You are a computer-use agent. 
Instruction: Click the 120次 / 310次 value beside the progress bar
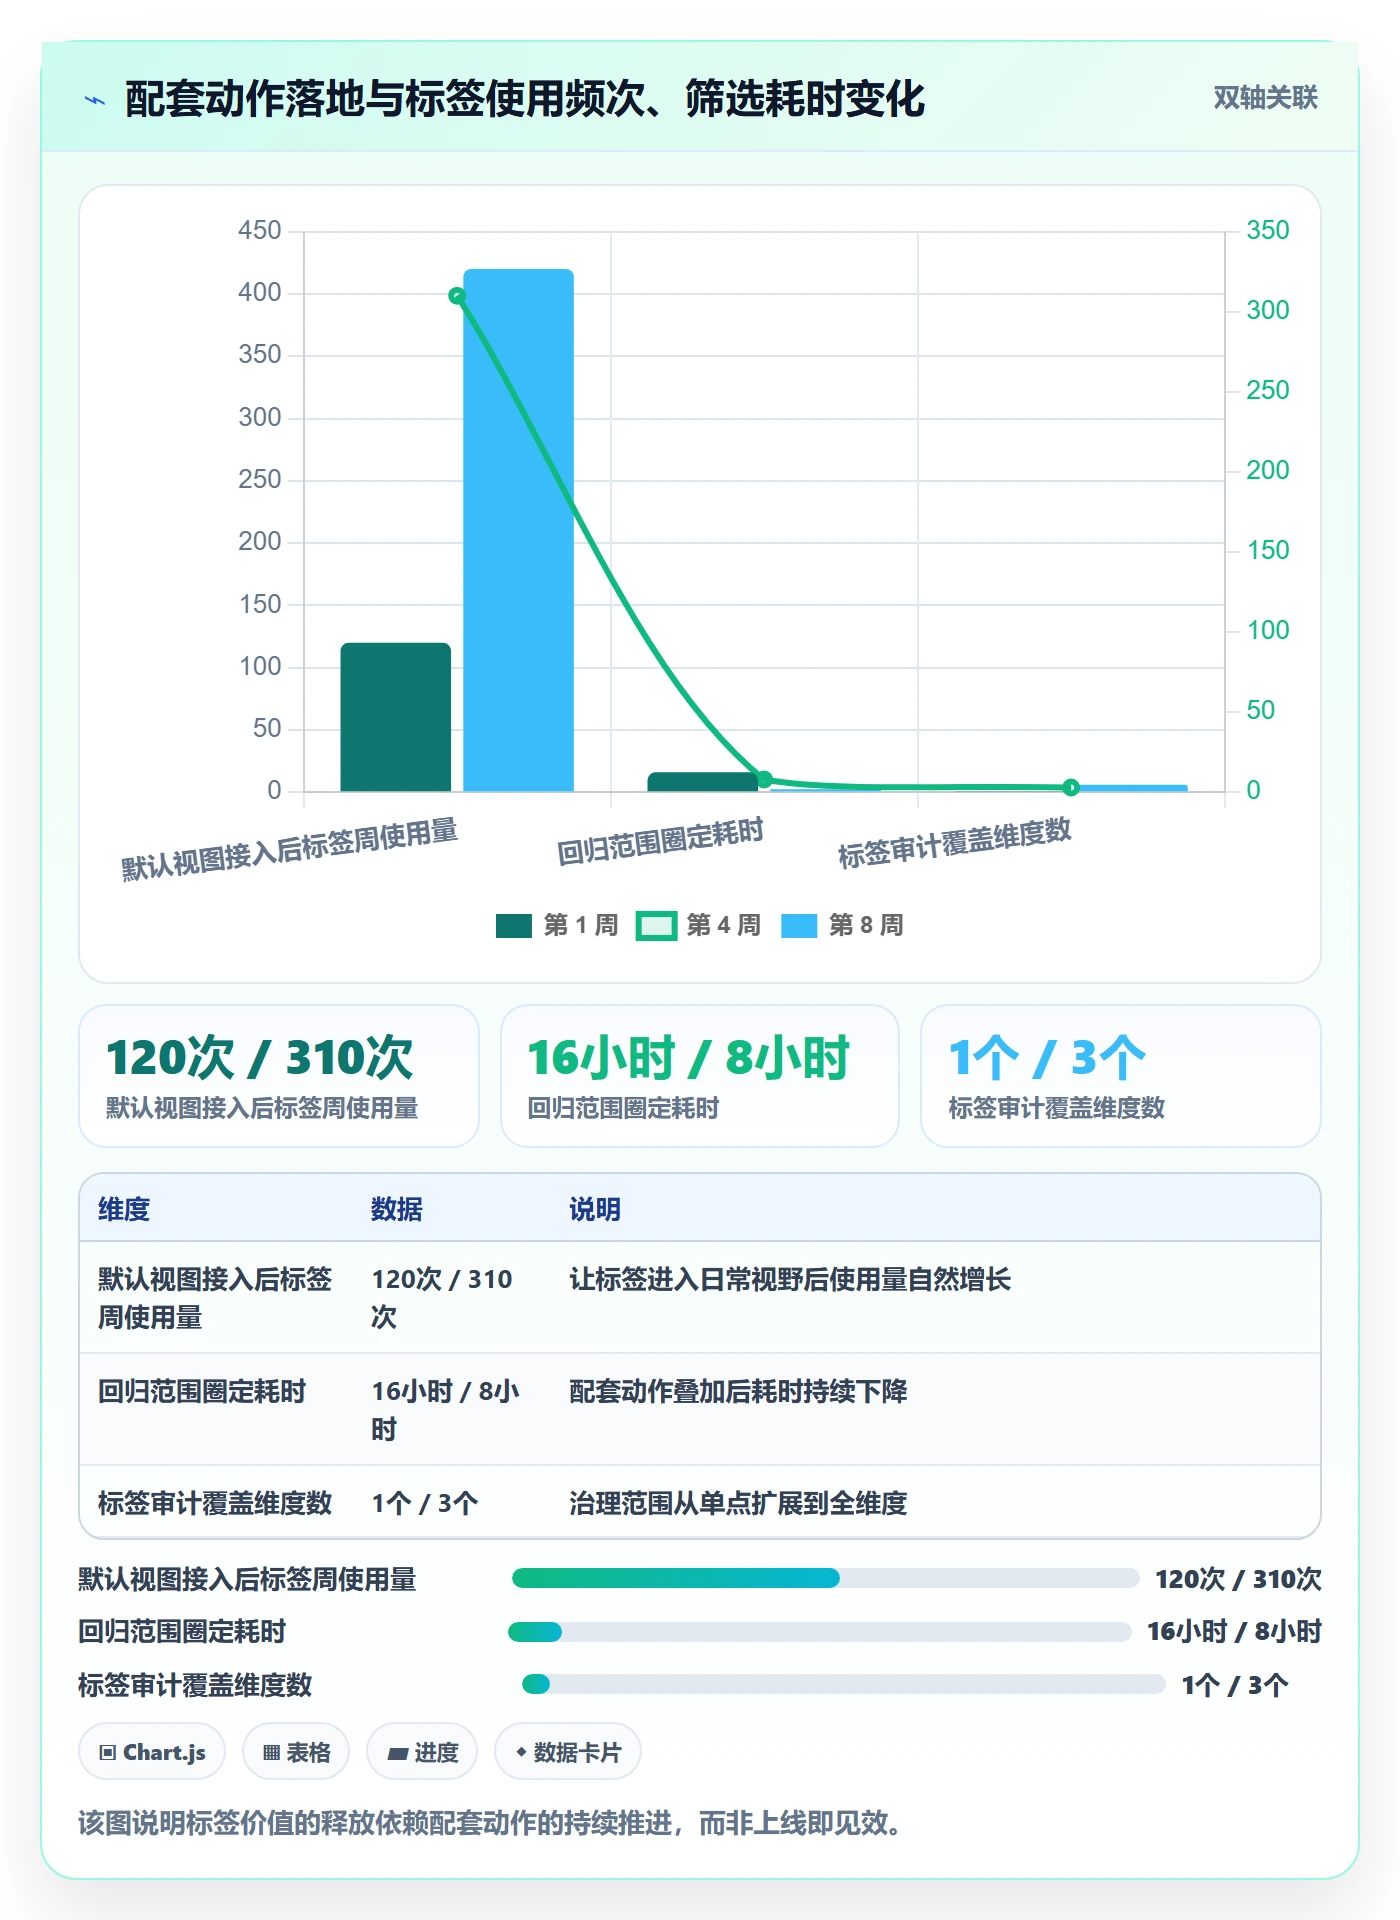(x=1238, y=1579)
